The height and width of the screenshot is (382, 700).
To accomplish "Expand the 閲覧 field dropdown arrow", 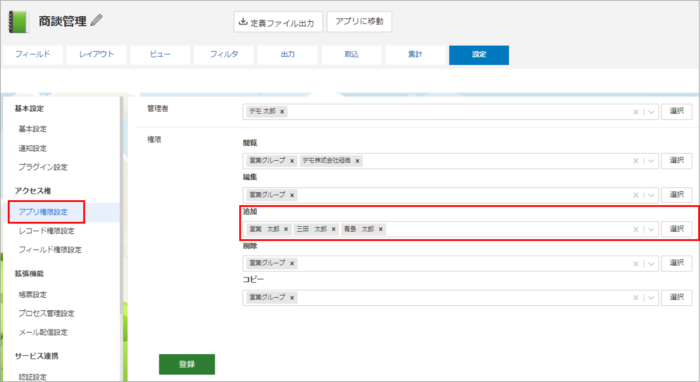I will tap(651, 161).
